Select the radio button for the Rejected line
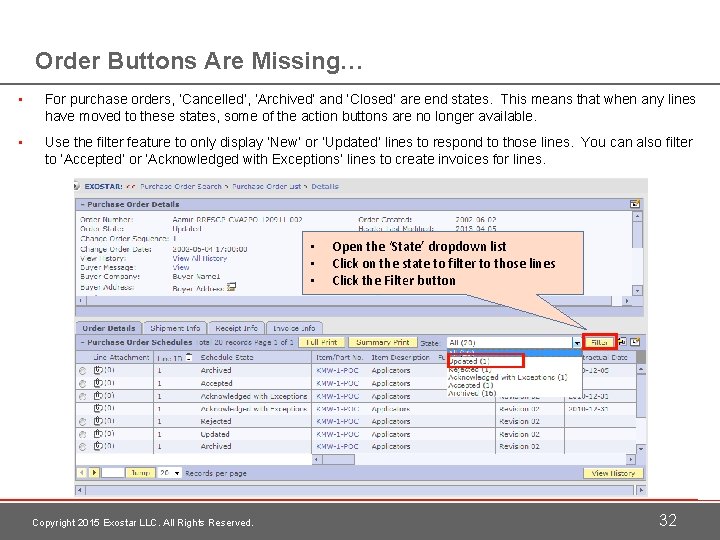 [x=82, y=422]
